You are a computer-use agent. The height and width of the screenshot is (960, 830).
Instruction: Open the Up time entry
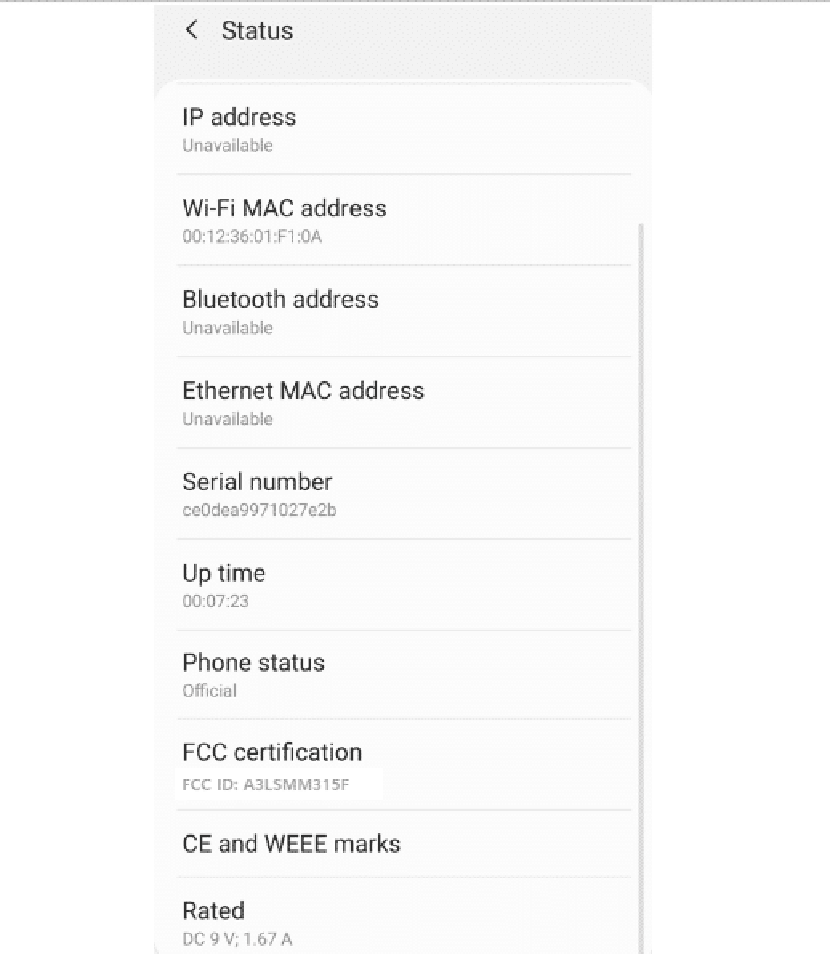pos(403,585)
